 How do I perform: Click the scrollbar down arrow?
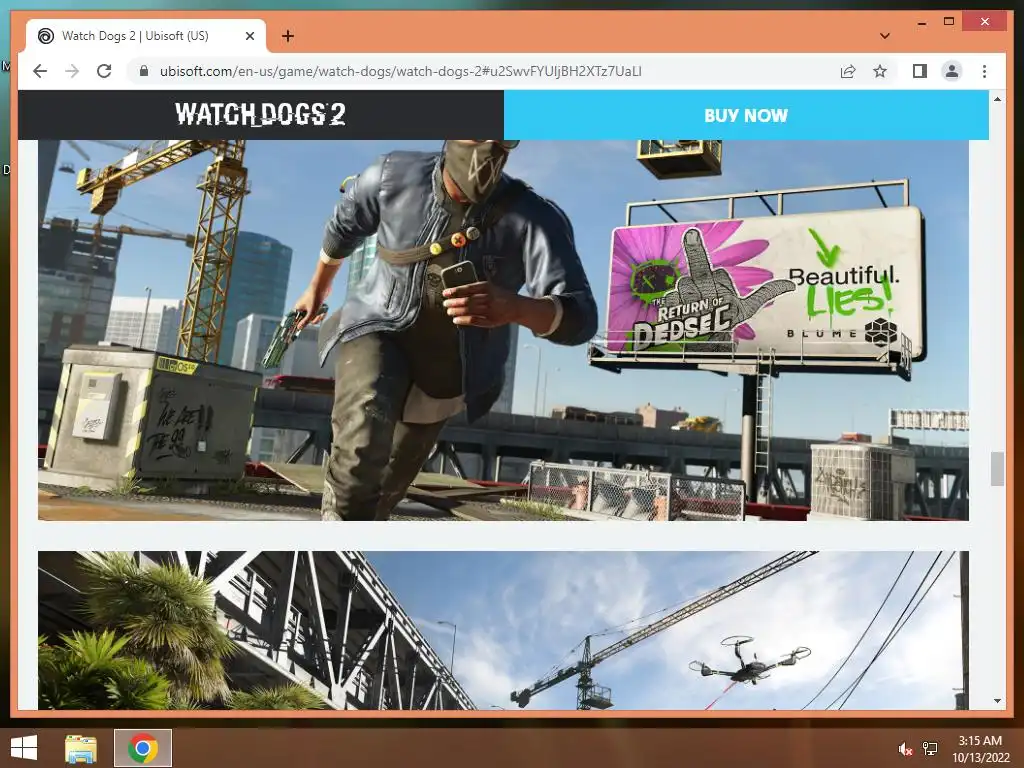pos(997,701)
